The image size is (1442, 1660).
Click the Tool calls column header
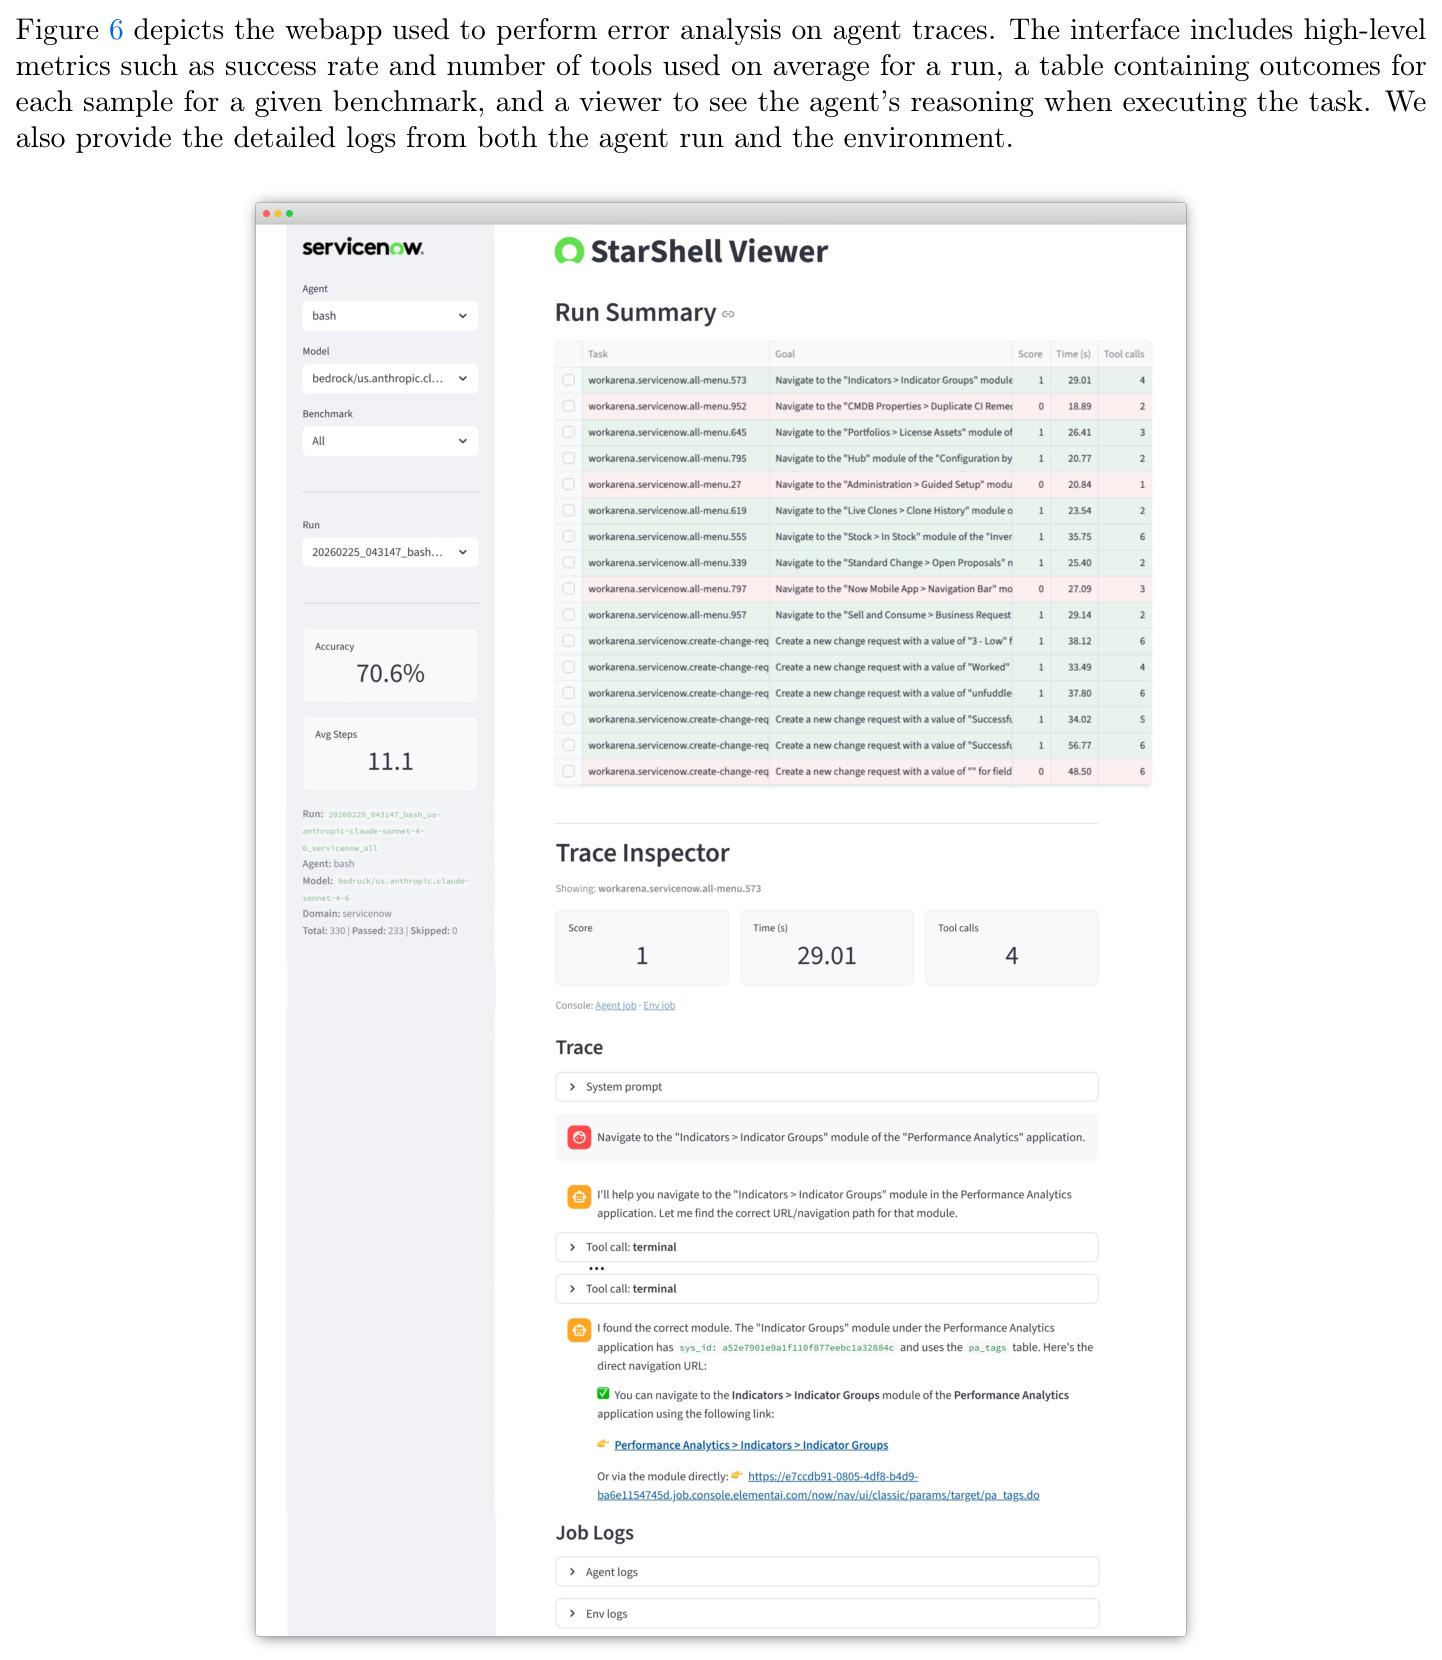coord(1124,354)
